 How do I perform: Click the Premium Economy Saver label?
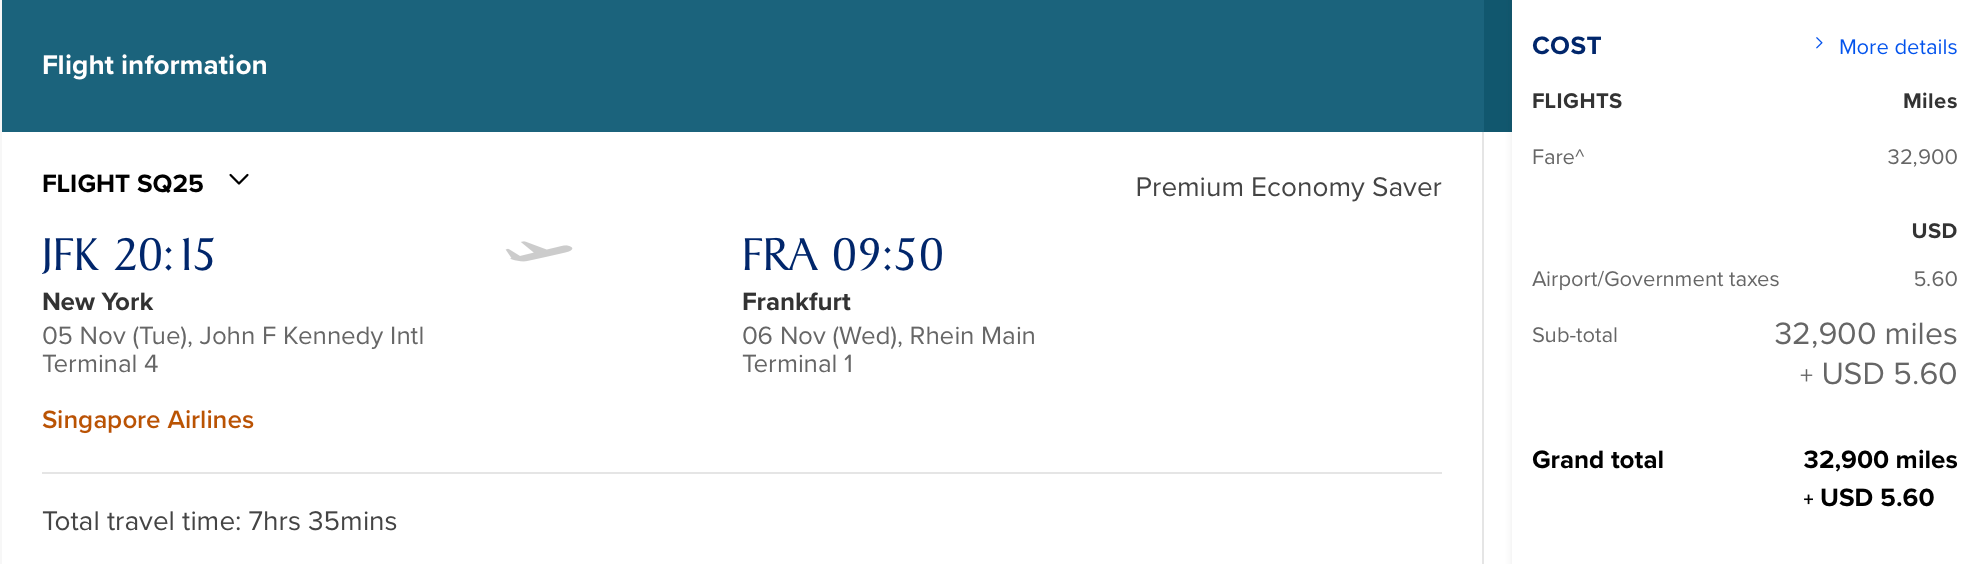click(1288, 188)
